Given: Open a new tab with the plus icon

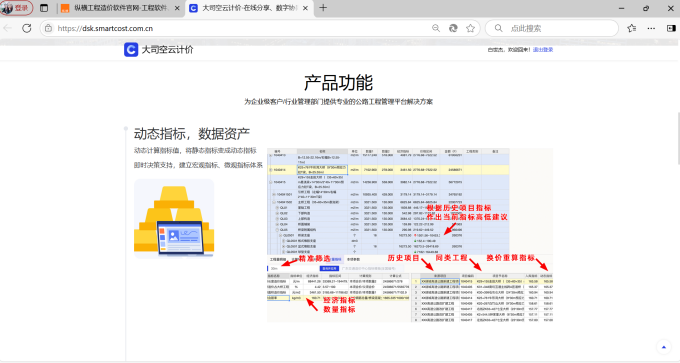Looking at the screenshot, I should point(323,8).
